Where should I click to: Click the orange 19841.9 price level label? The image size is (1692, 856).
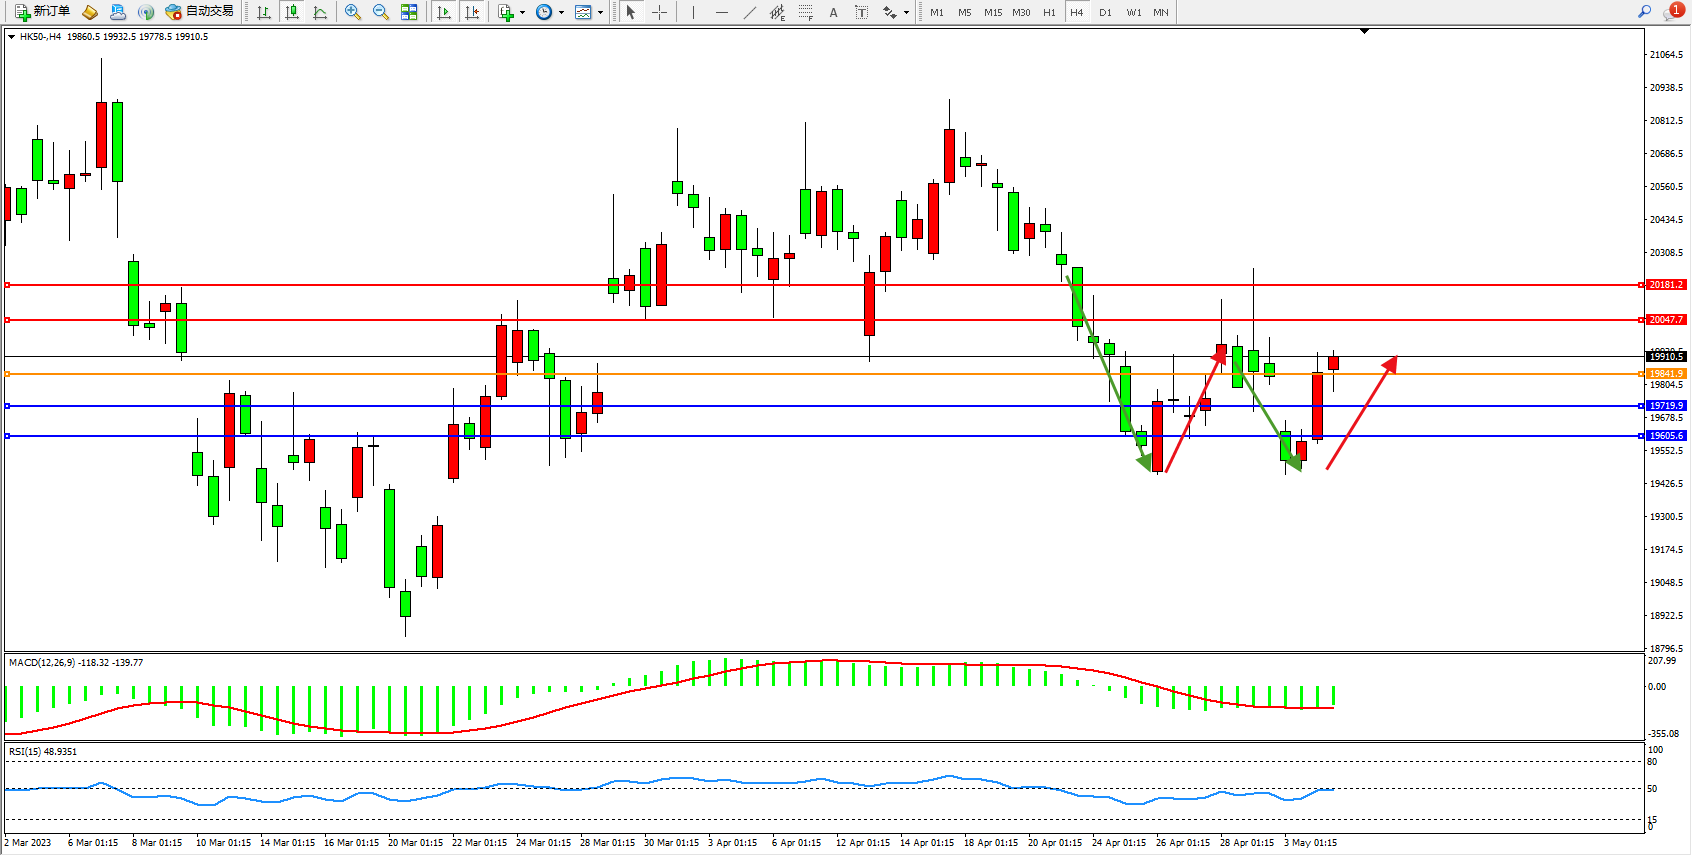[x=1666, y=374]
